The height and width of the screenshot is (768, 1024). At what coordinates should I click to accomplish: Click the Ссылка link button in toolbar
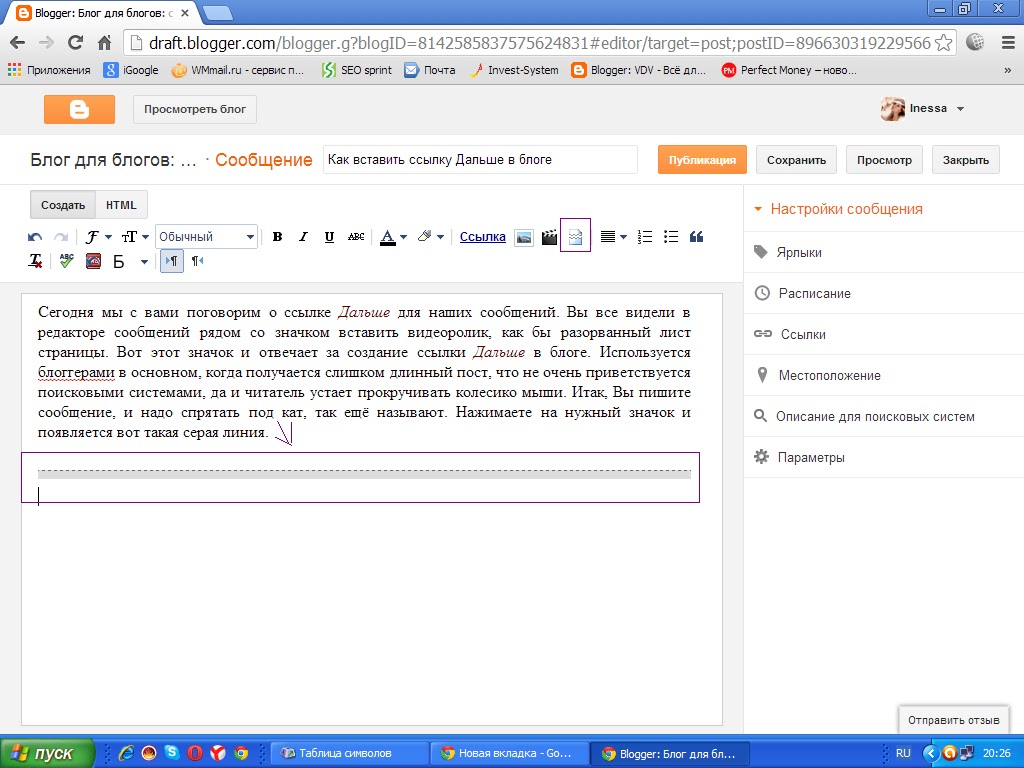point(483,236)
